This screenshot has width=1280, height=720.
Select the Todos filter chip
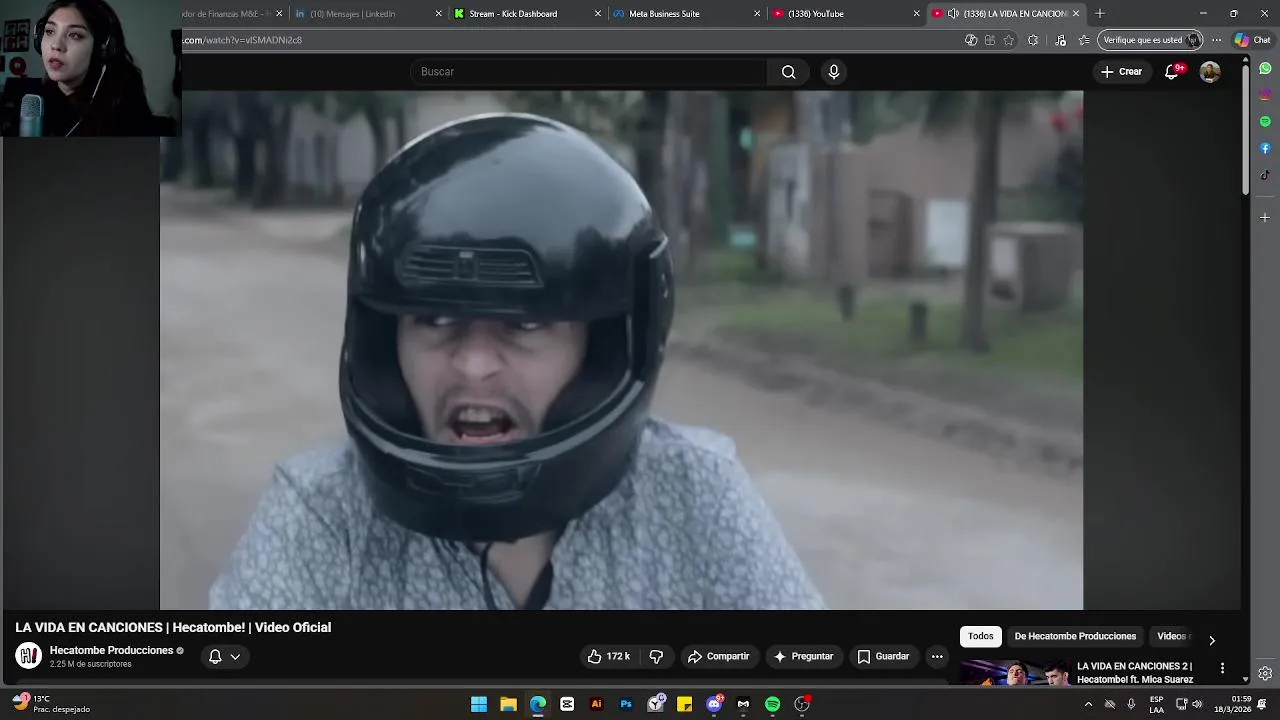pyautogui.click(x=981, y=636)
